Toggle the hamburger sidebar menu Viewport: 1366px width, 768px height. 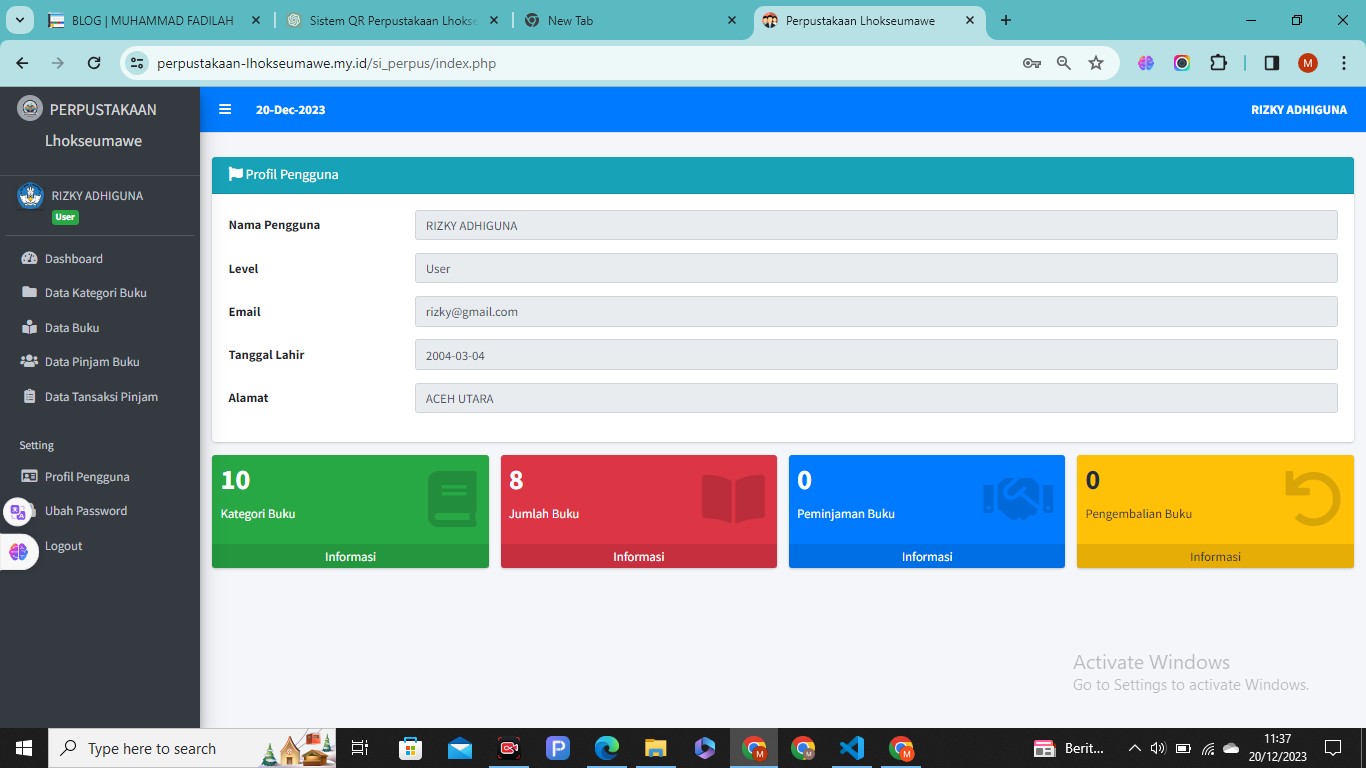tap(225, 110)
